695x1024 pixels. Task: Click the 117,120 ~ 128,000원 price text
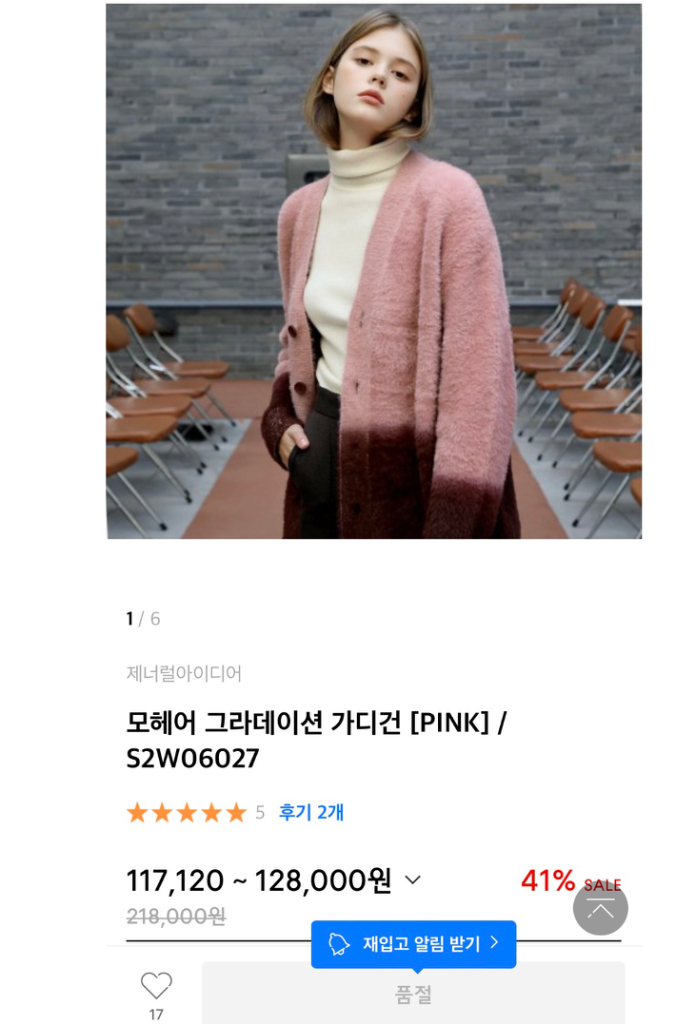[x=259, y=881]
